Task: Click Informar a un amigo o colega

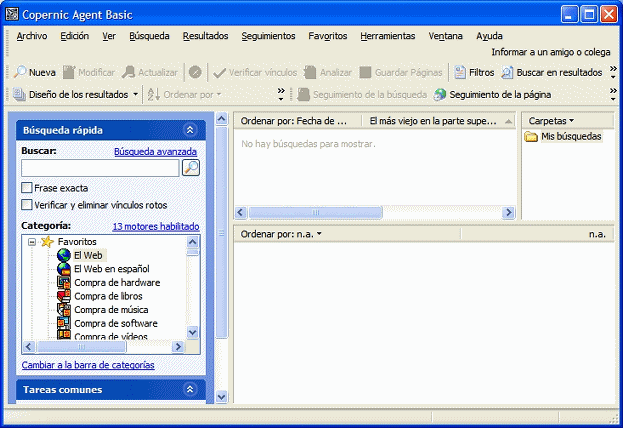Action: click(551, 52)
